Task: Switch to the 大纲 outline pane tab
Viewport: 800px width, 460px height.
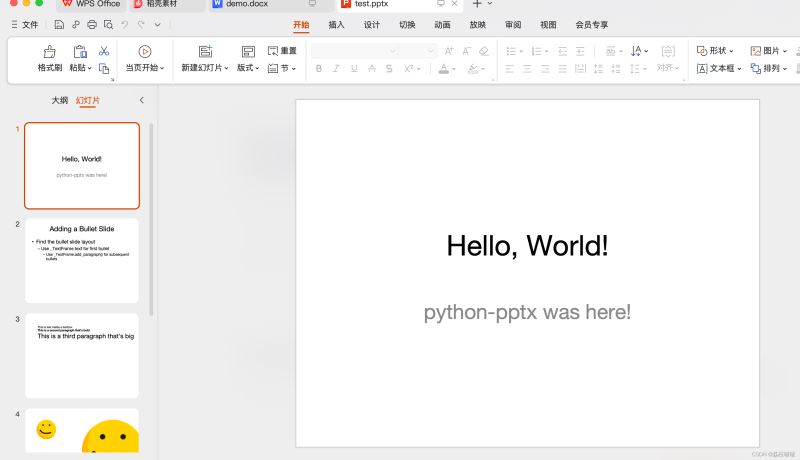Action: tap(60, 100)
